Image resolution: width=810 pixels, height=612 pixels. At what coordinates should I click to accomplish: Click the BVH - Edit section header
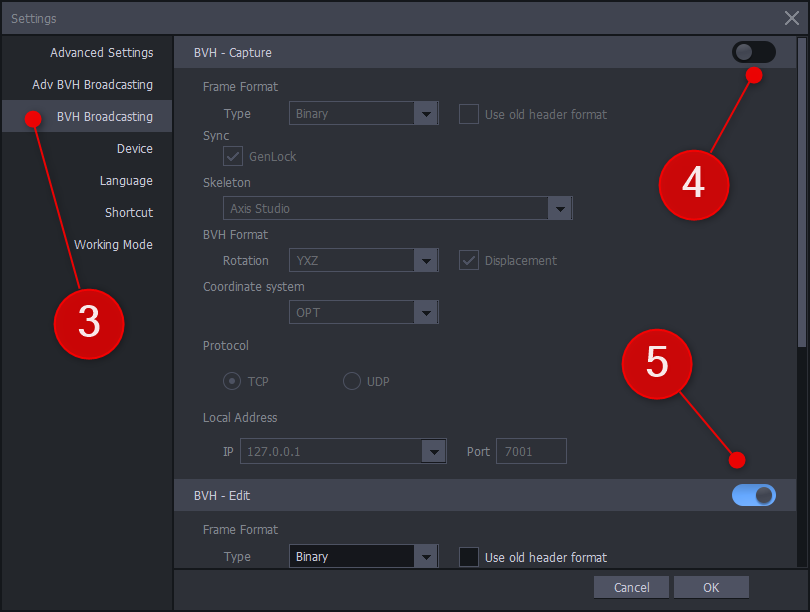(x=485, y=495)
